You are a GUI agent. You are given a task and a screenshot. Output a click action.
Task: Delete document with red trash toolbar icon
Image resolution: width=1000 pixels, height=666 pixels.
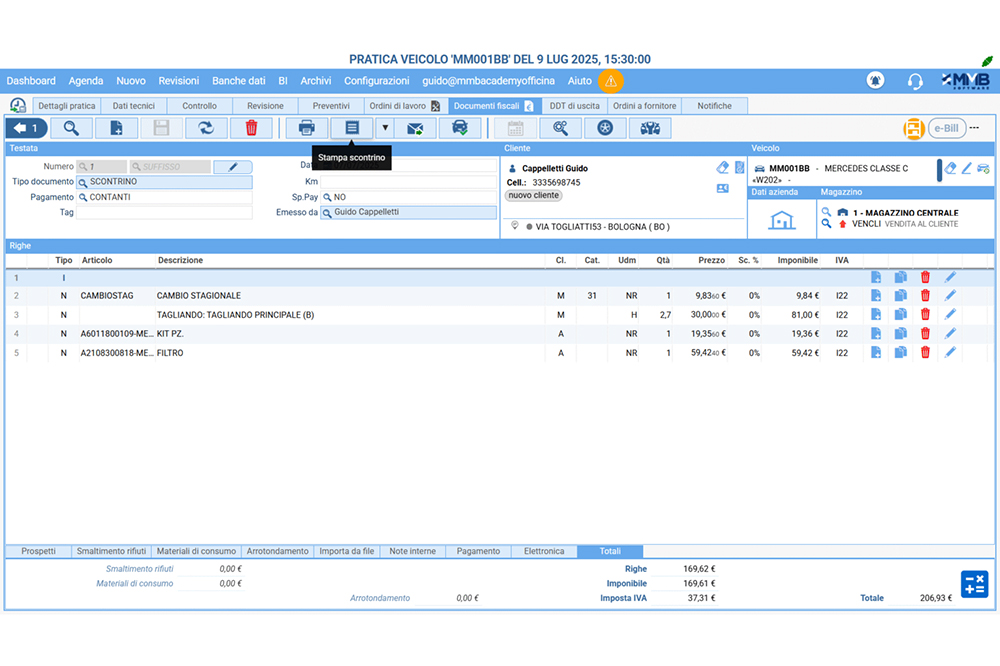(251, 128)
